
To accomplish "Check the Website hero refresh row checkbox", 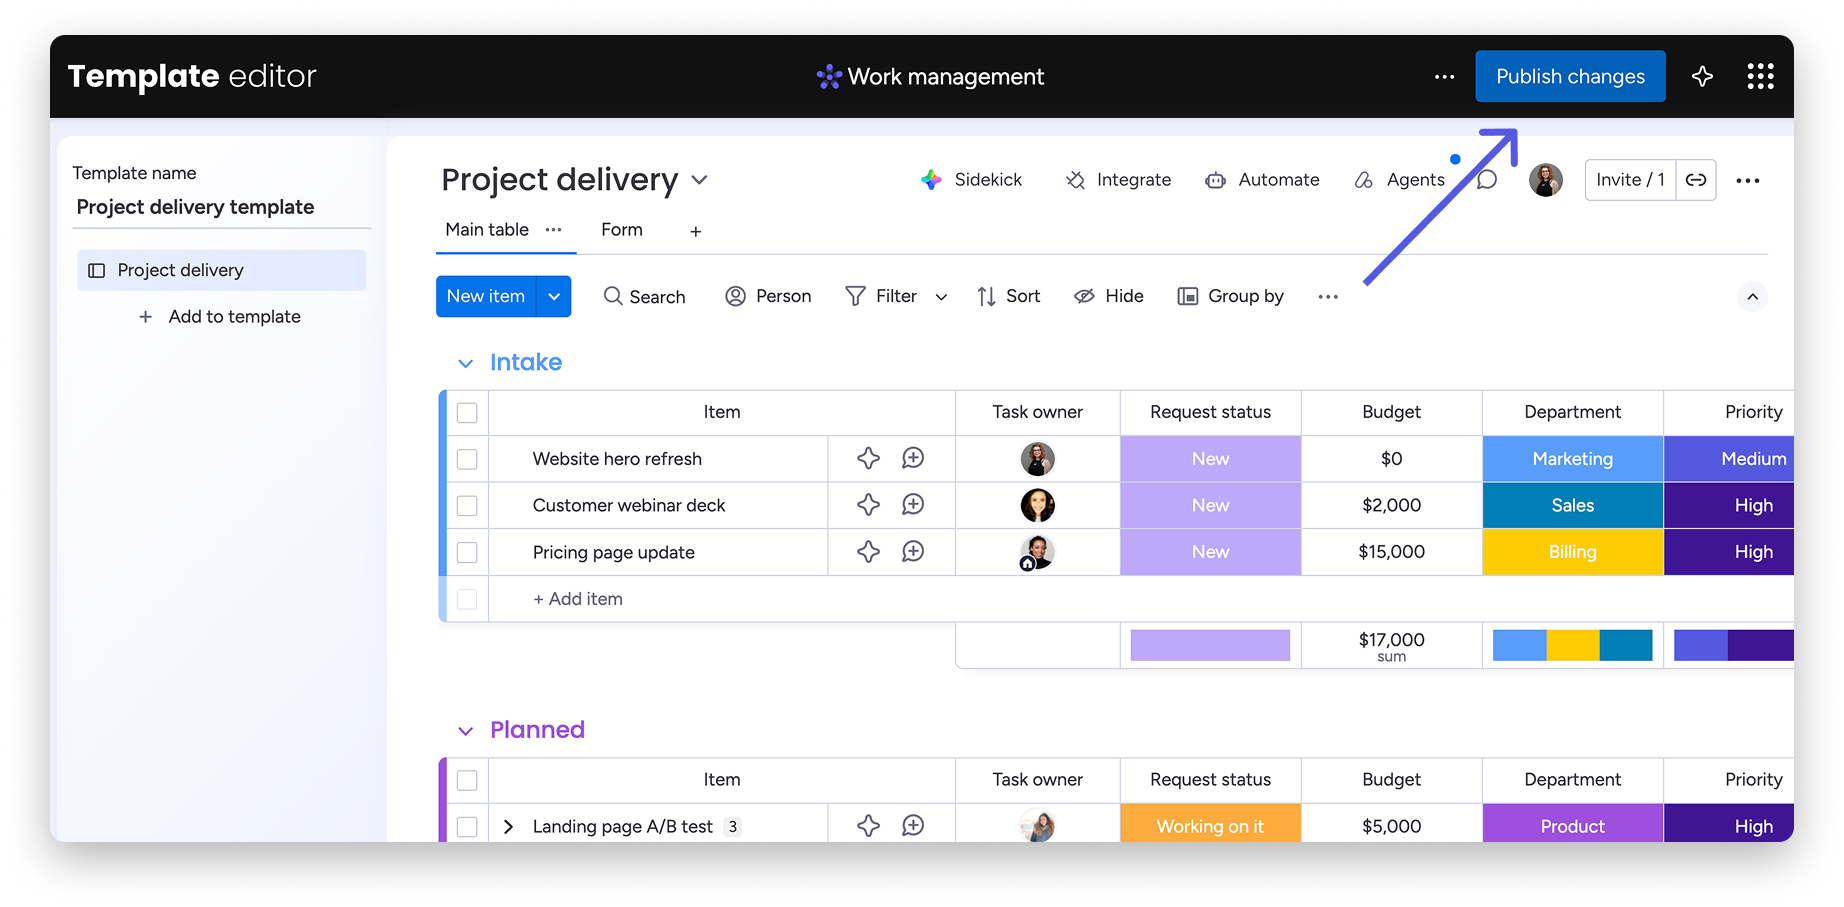I will (467, 459).
